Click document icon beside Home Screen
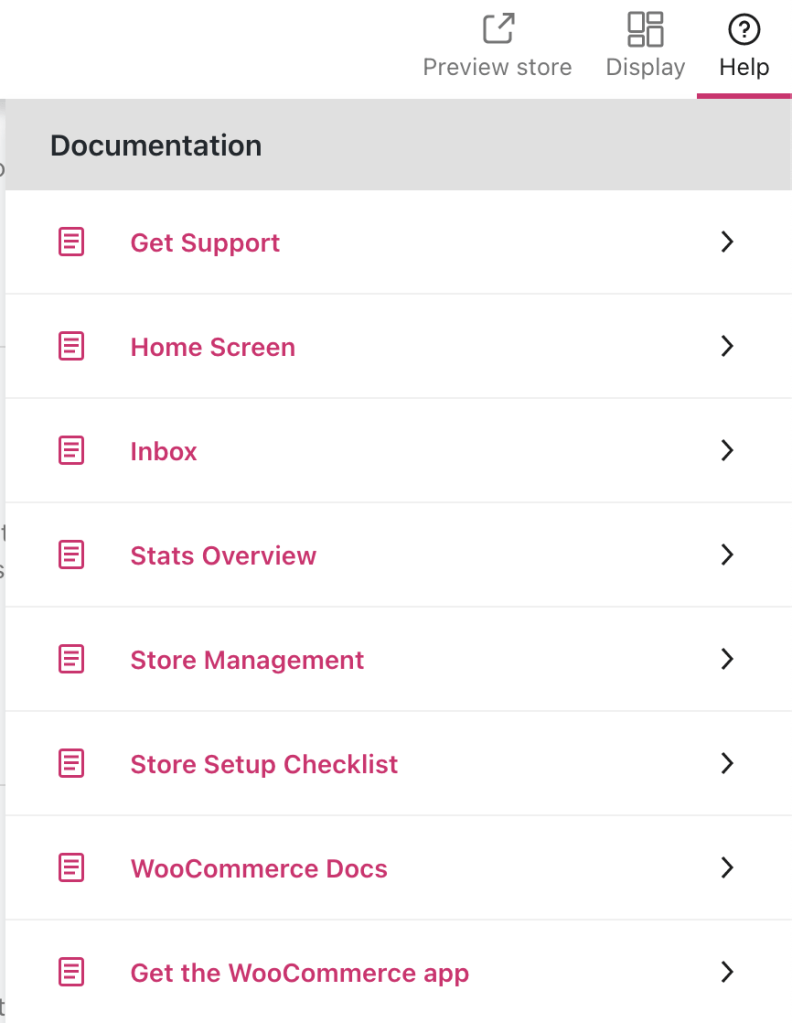 tap(71, 347)
